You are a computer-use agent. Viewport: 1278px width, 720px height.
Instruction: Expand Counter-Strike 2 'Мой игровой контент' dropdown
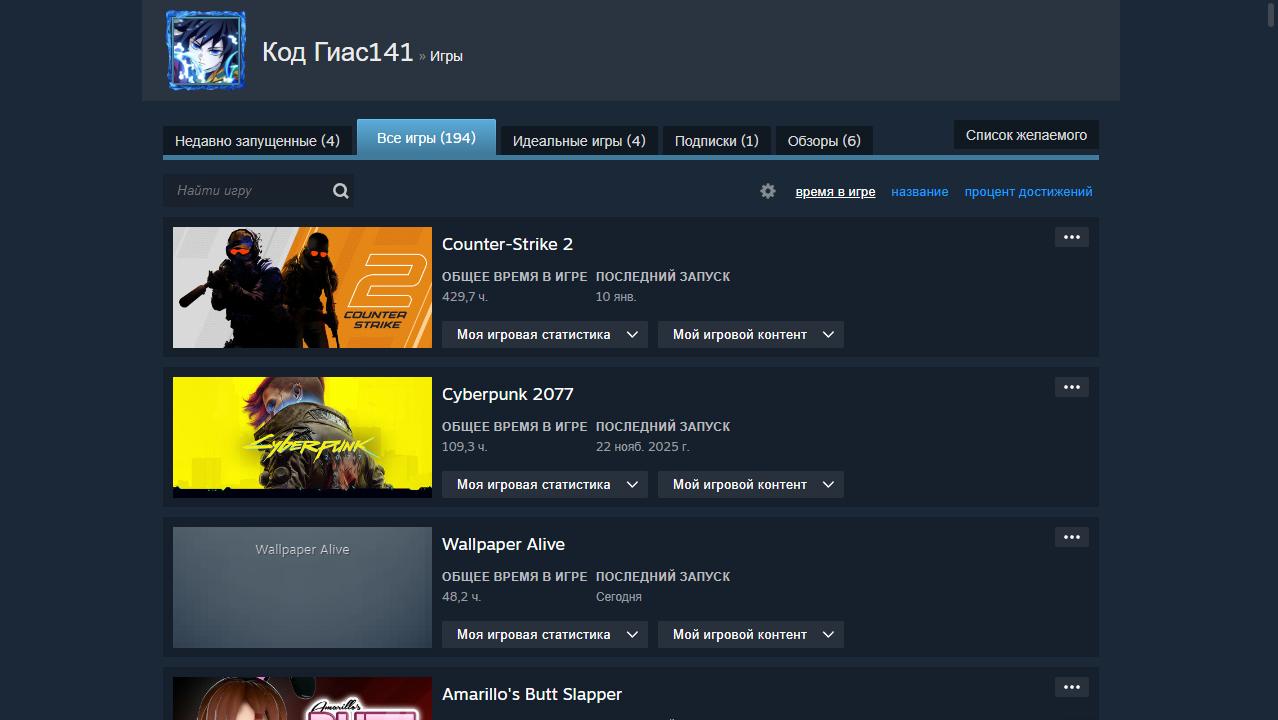point(750,335)
